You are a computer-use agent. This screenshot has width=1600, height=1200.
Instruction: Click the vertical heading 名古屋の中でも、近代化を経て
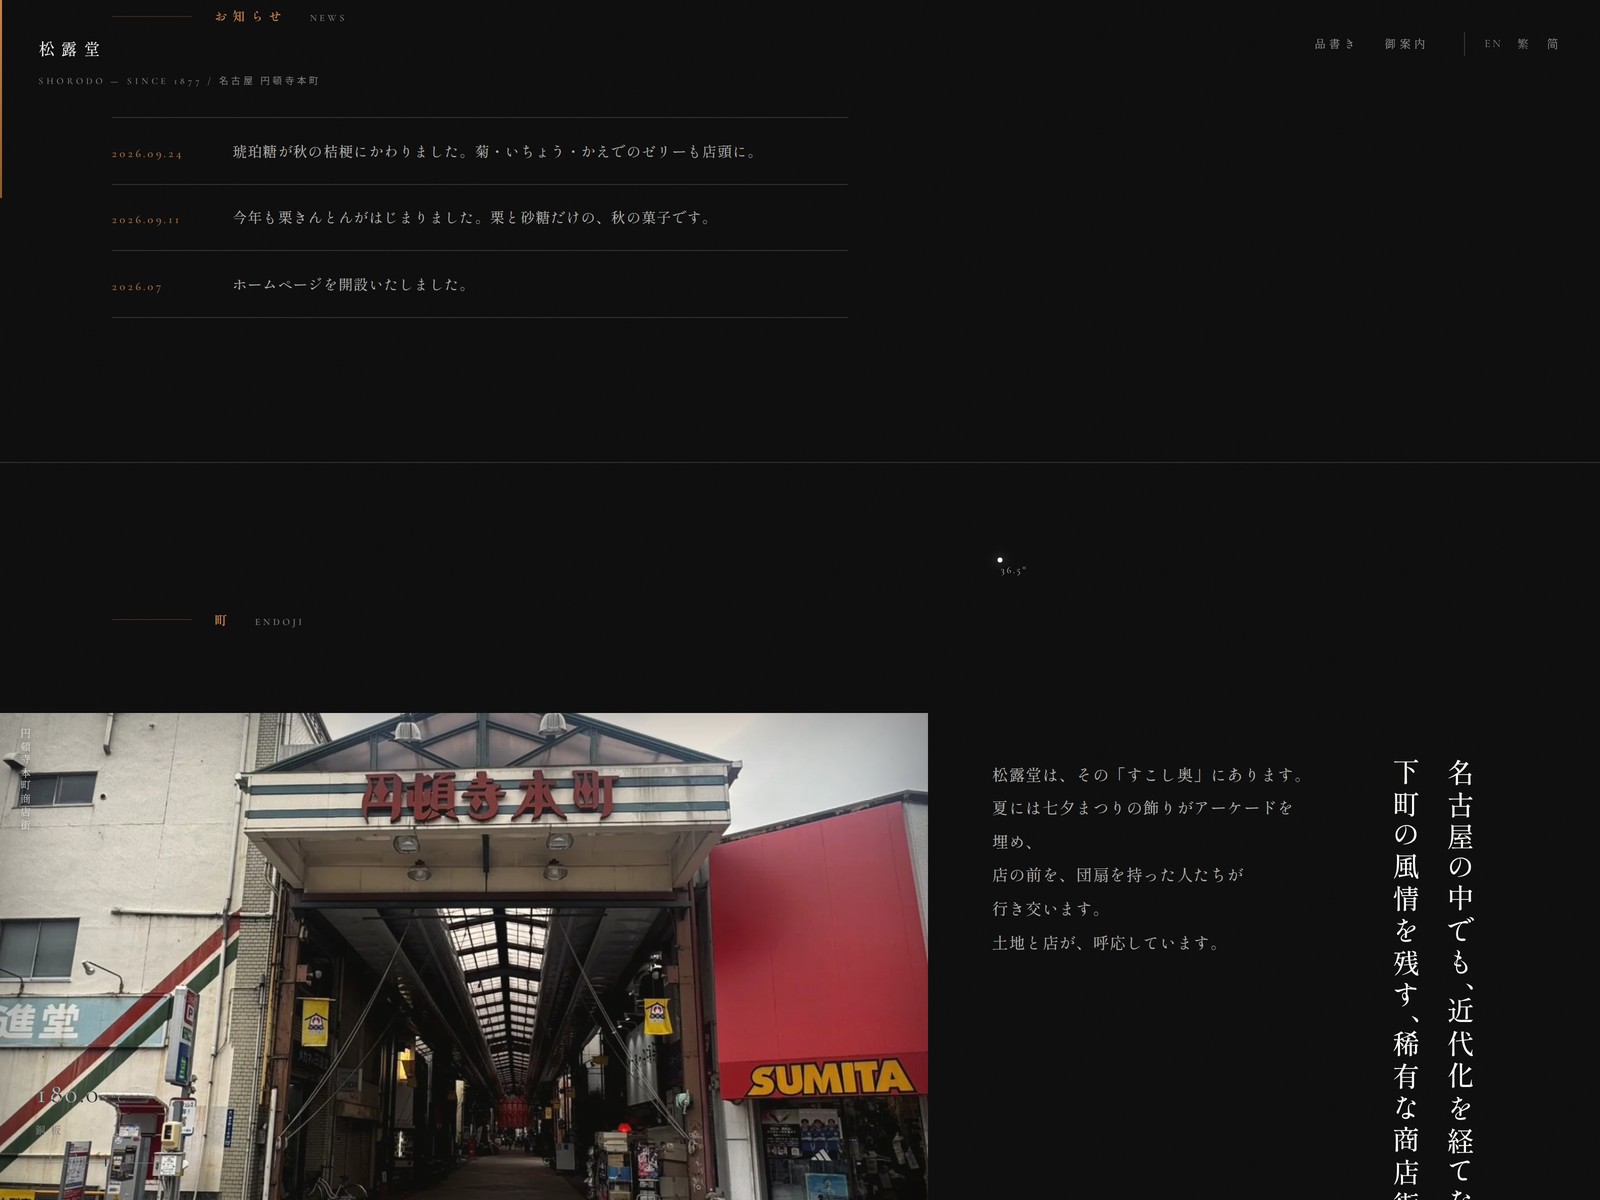click(1461, 980)
